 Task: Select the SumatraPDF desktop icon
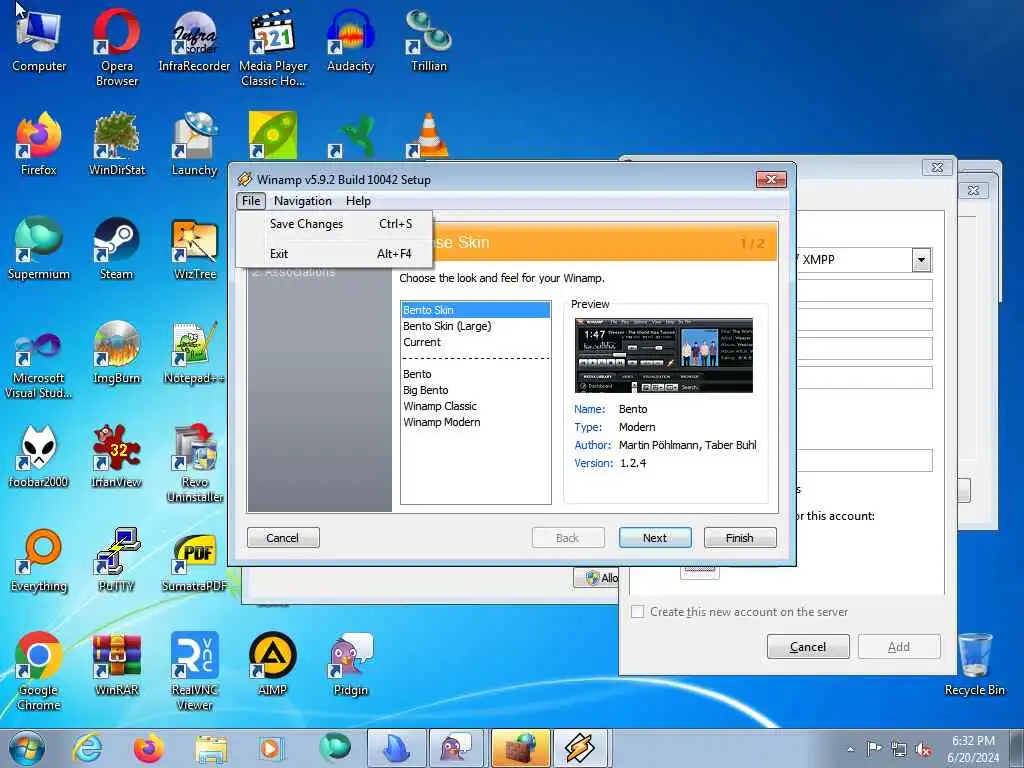195,561
